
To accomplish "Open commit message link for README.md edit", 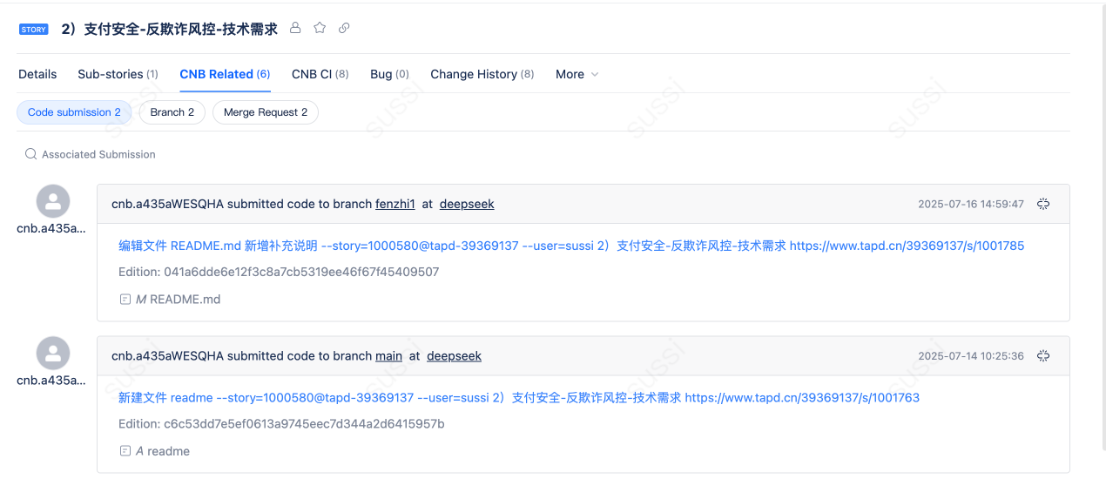I will 570,246.
